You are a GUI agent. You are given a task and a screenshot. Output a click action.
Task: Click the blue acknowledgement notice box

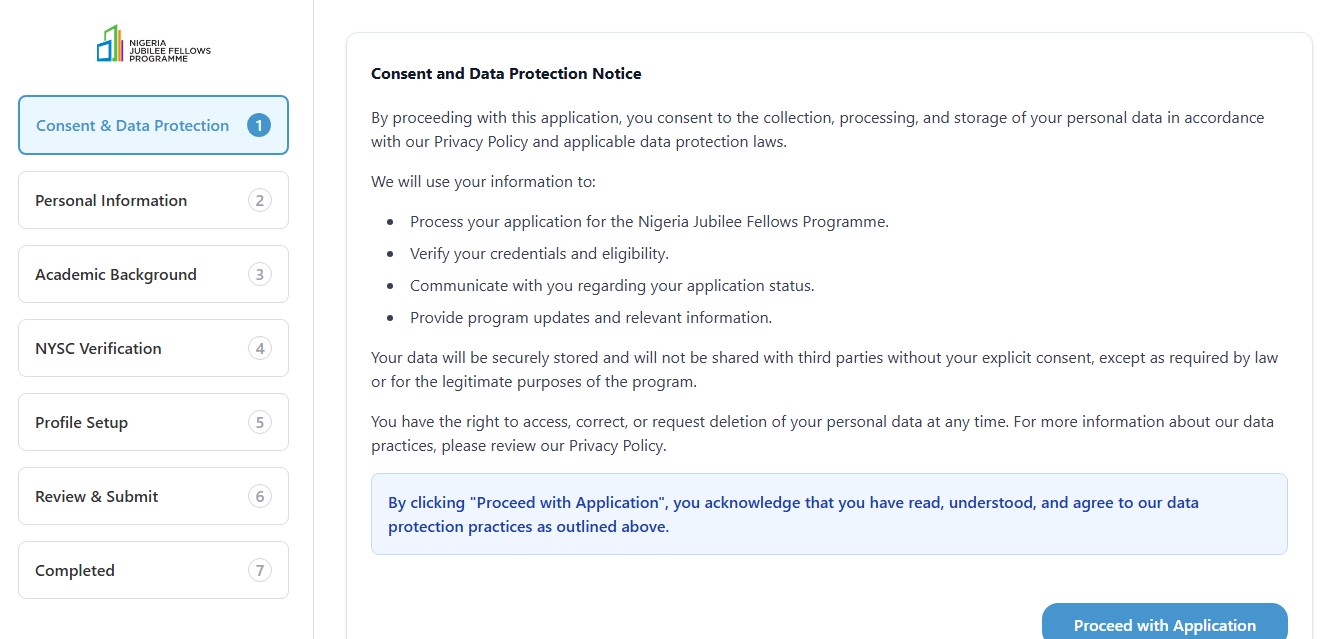[x=828, y=514]
